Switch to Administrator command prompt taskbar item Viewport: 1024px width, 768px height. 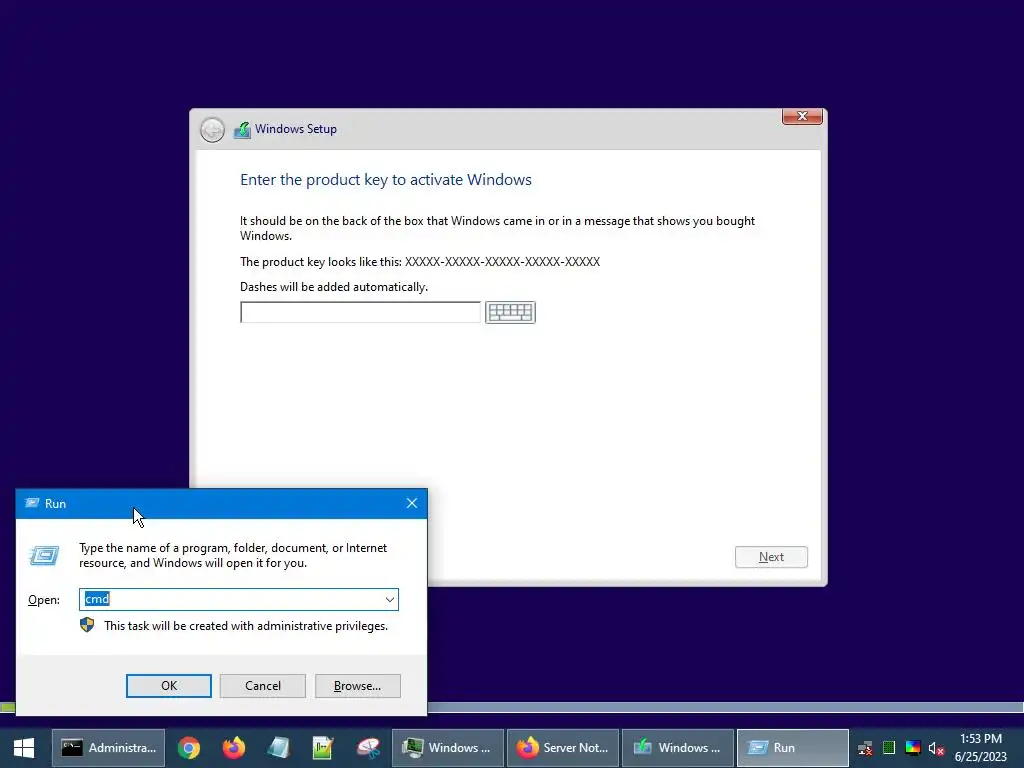pyautogui.click(x=108, y=748)
